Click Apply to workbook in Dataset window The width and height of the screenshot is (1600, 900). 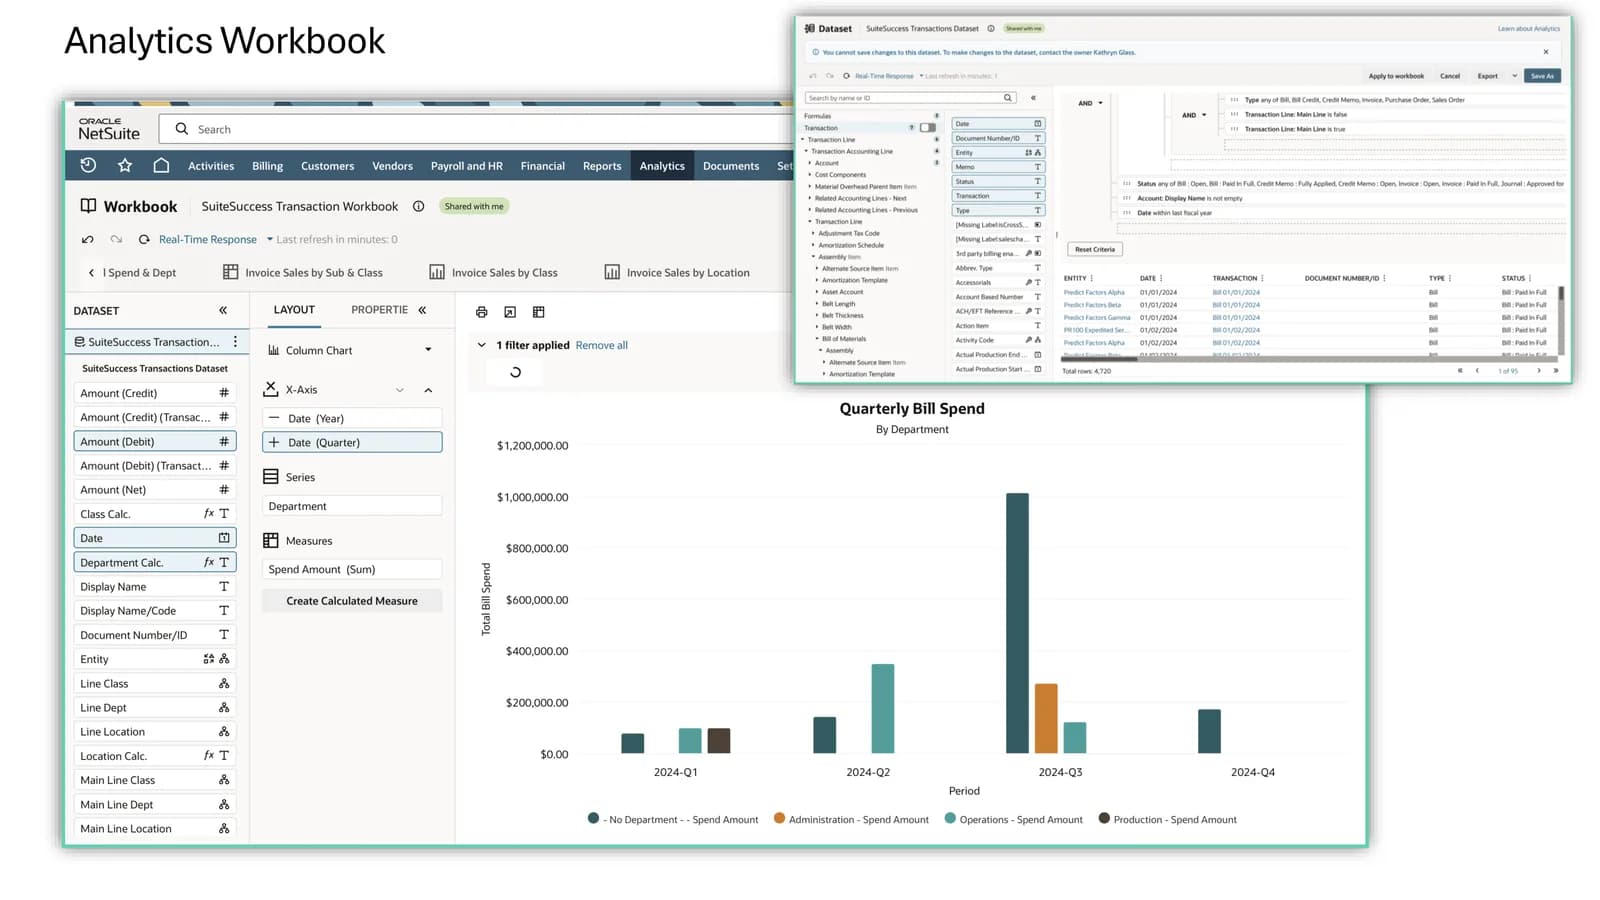1396,76
